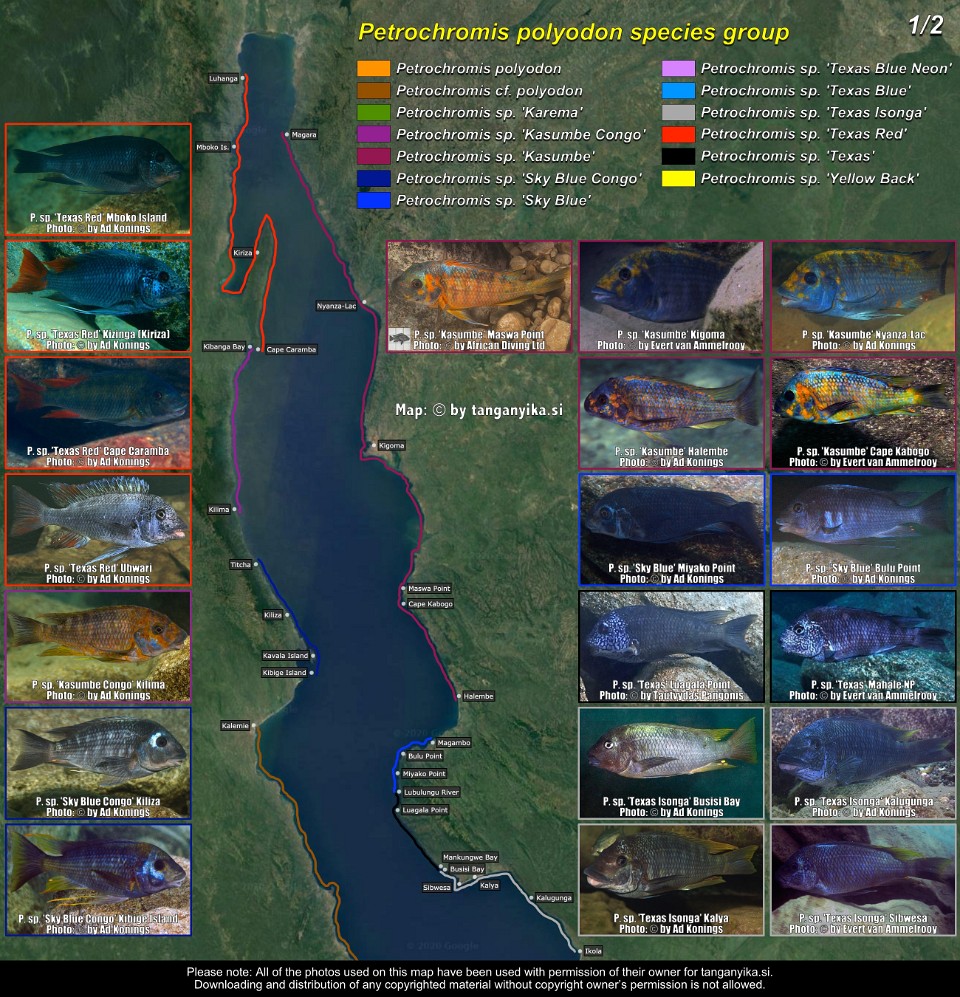Select the Nyanza-Lac map marker
960x997 pixels.
pyautogui.click(x=364, y=303)
